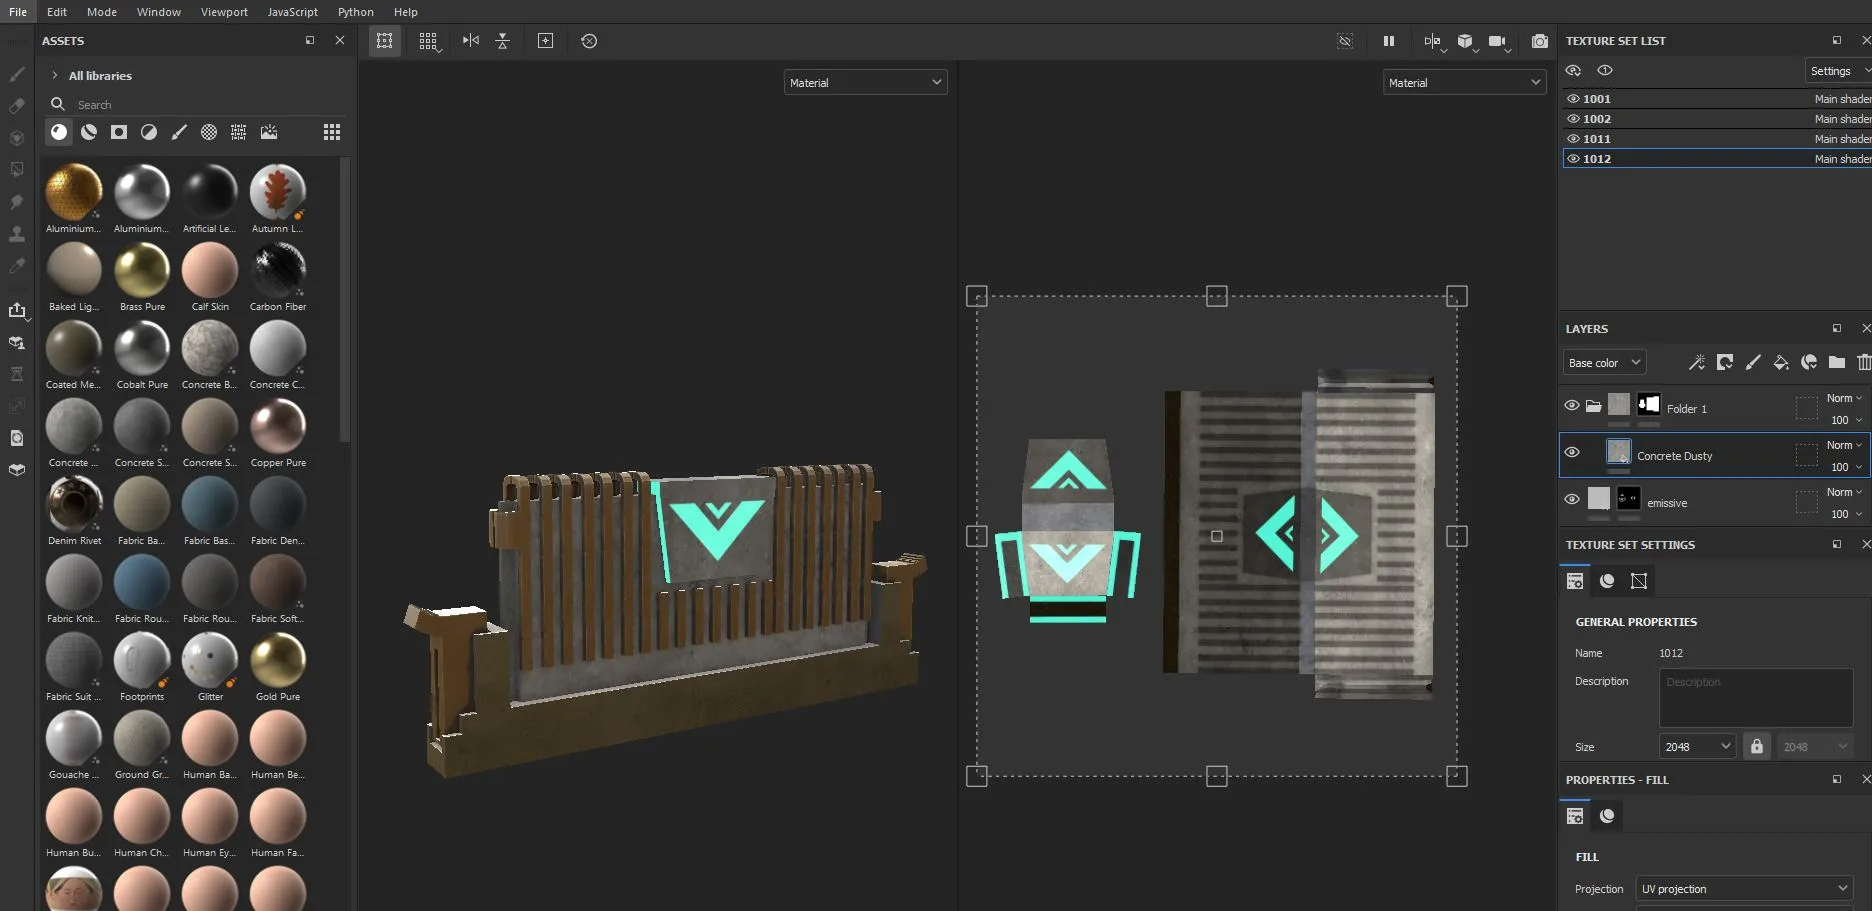Select the Smudge tool
The image size is (1872, 911).
[x=17, y=202]
